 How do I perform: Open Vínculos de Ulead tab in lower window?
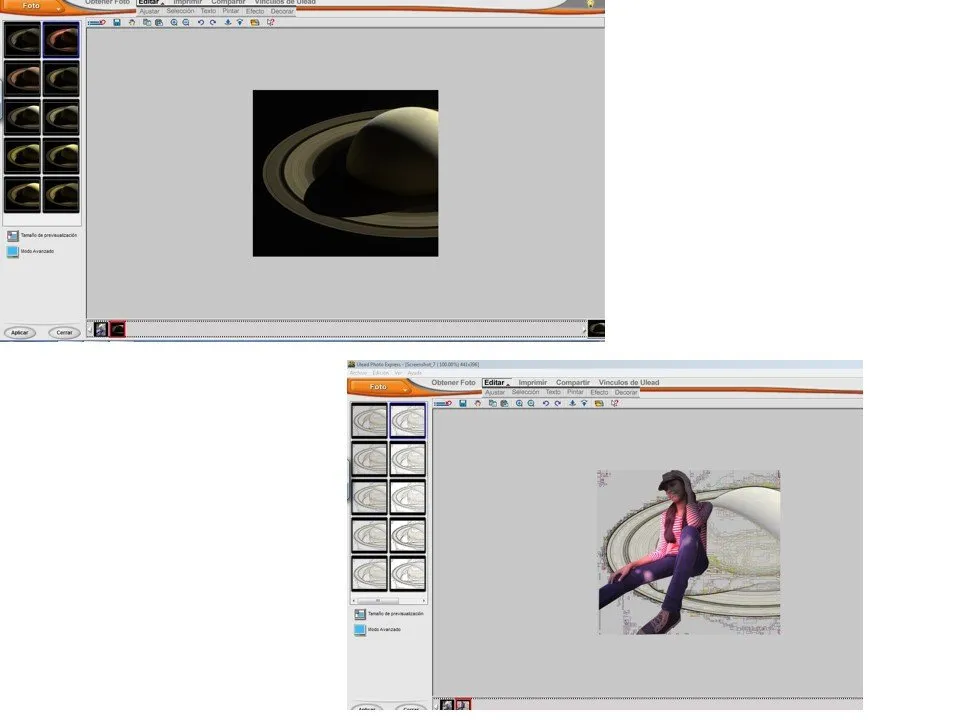click(x=629, y=383)
